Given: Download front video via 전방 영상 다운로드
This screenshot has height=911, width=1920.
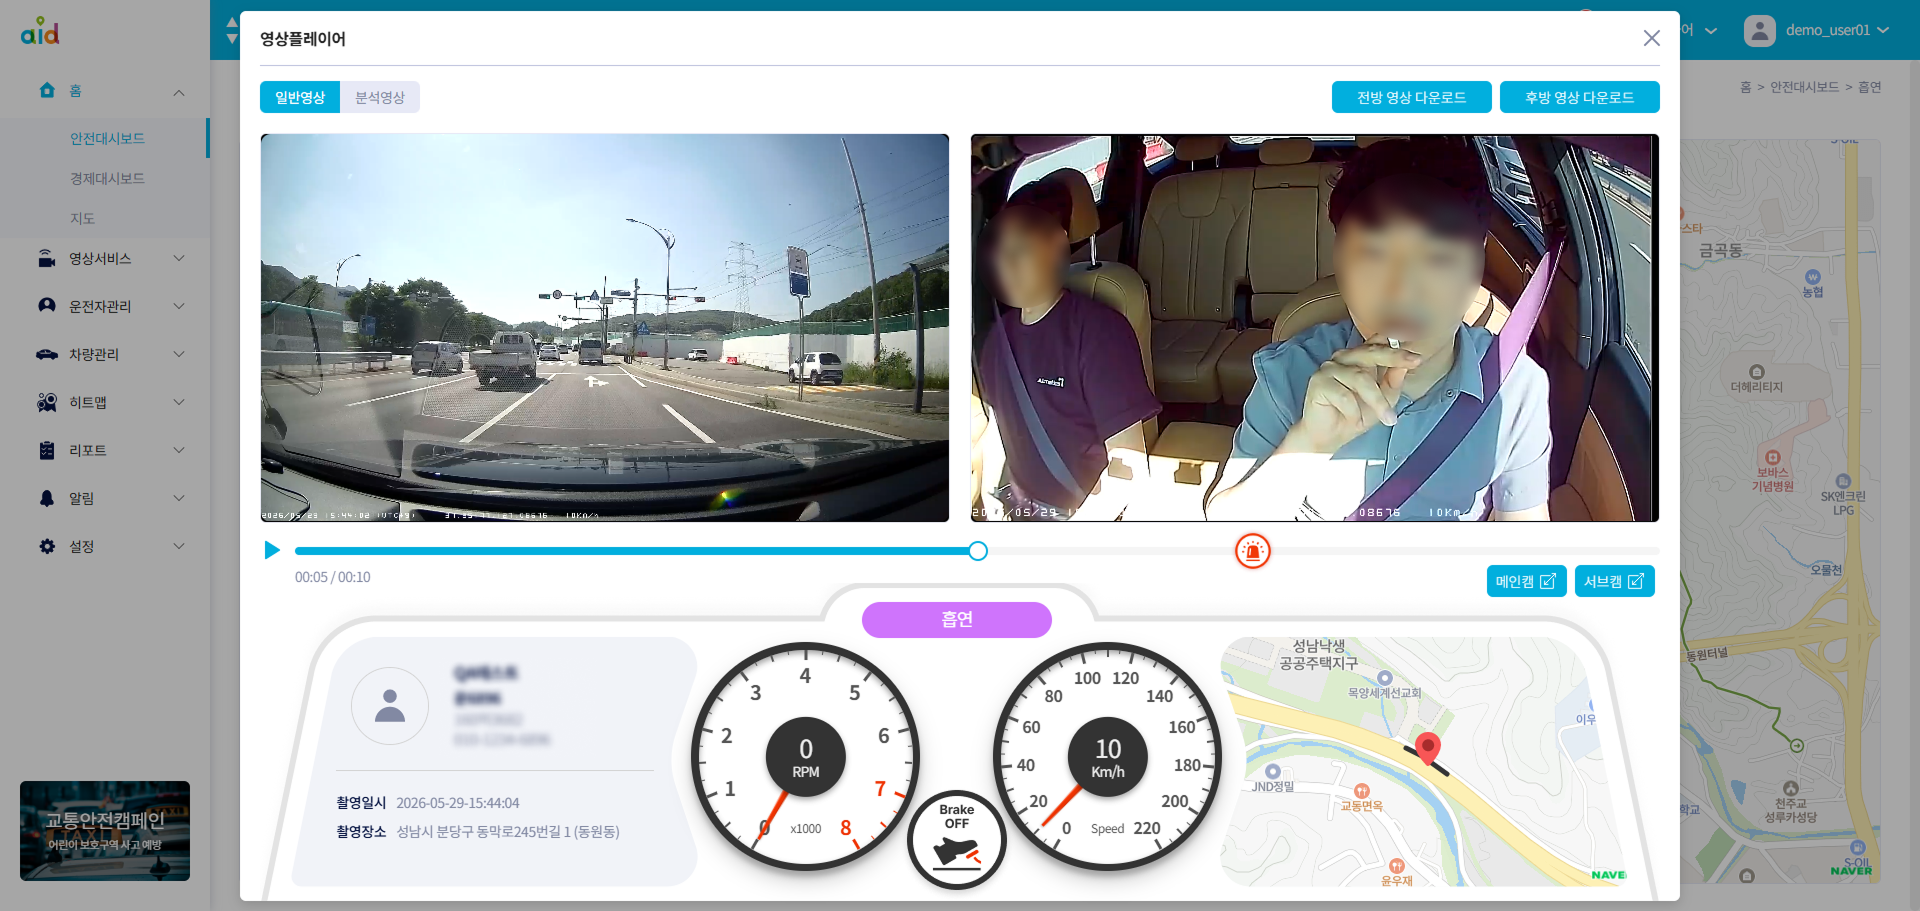Looking at the screenshot, I should pyautogui.click(x=1411, y=97).
